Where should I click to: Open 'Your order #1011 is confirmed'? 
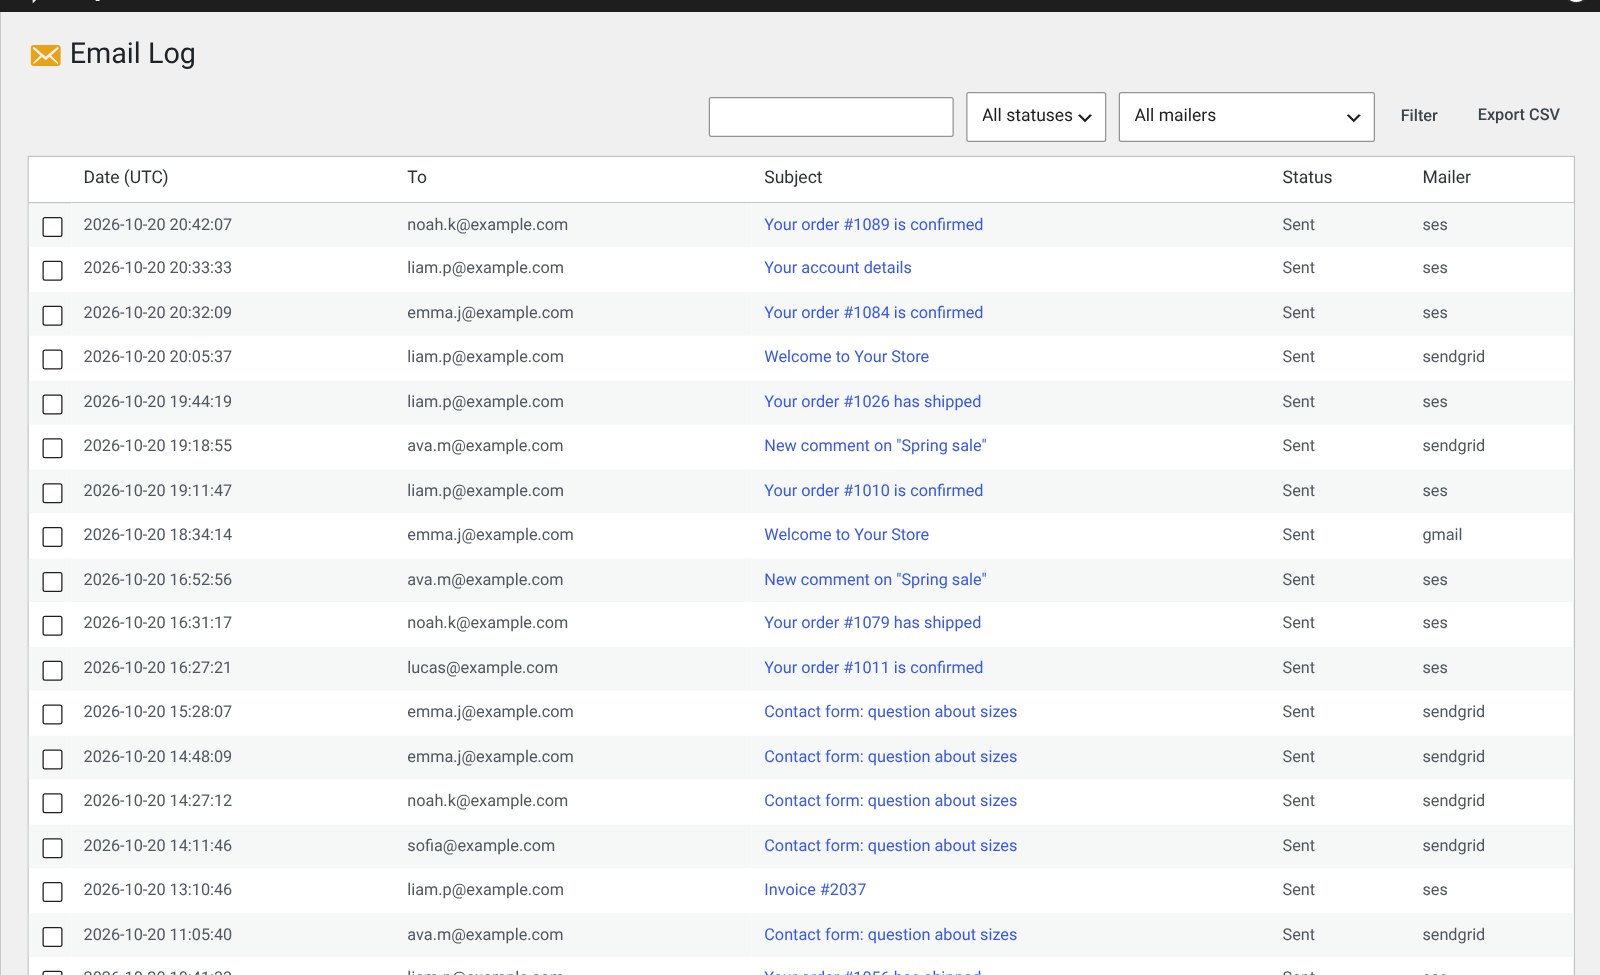pyautogui.click(x=873, y=668)
